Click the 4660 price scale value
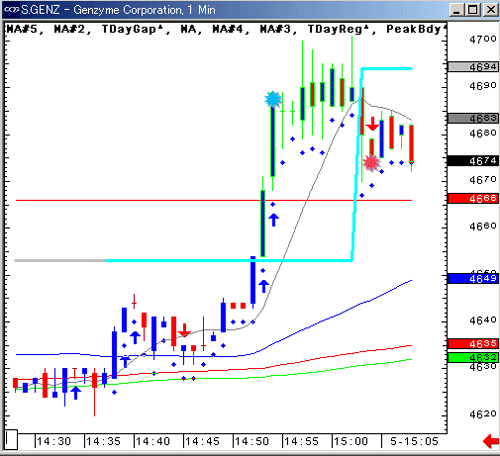Image resolution: width=500 pixels, height=456 pixels. tap(483, 226)
